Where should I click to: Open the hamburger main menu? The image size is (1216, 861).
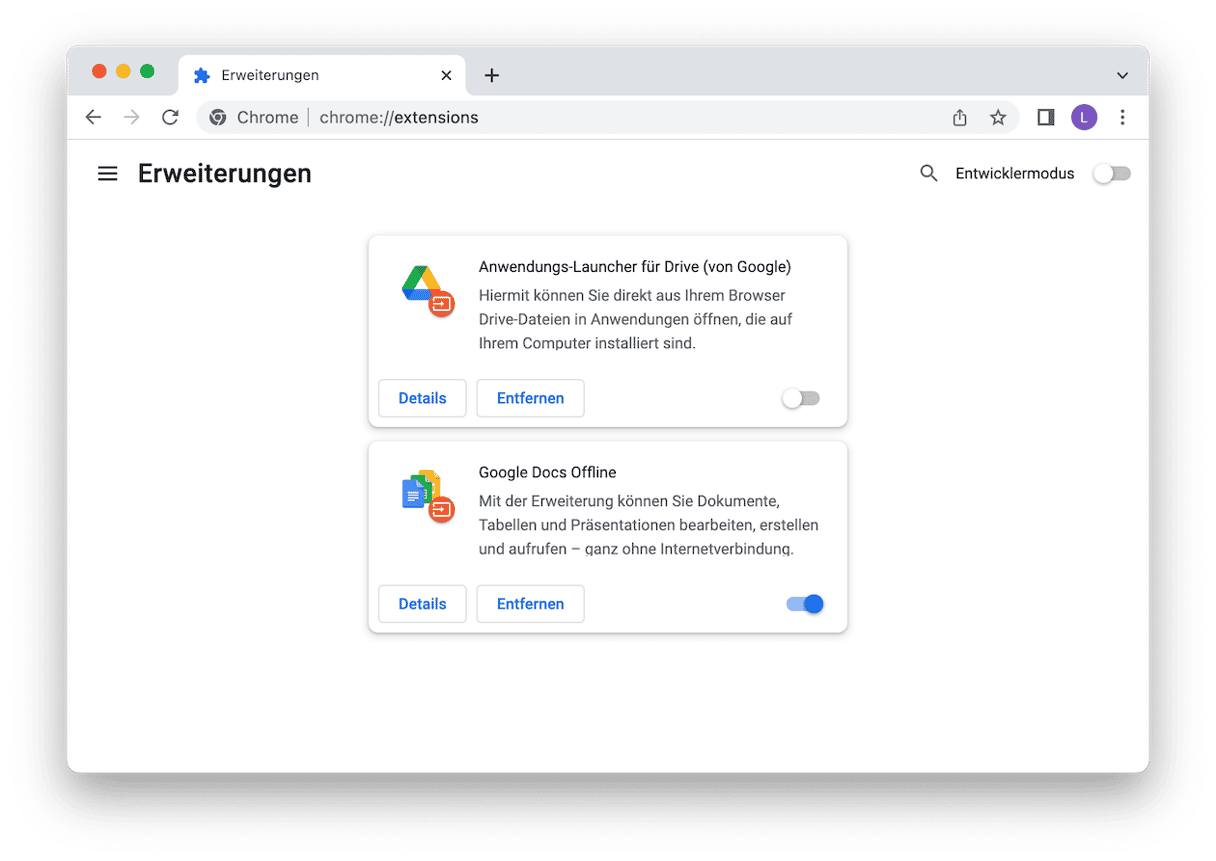107,173
